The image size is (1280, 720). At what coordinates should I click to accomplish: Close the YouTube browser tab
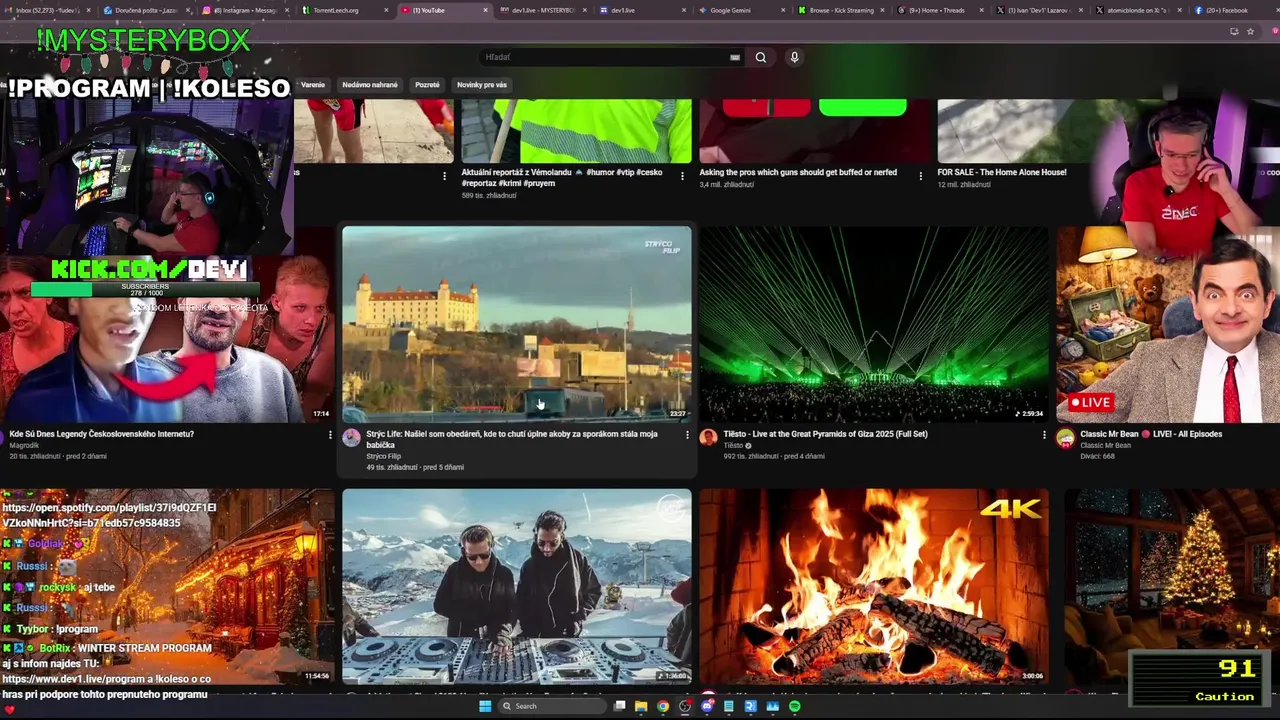(486, 10)
